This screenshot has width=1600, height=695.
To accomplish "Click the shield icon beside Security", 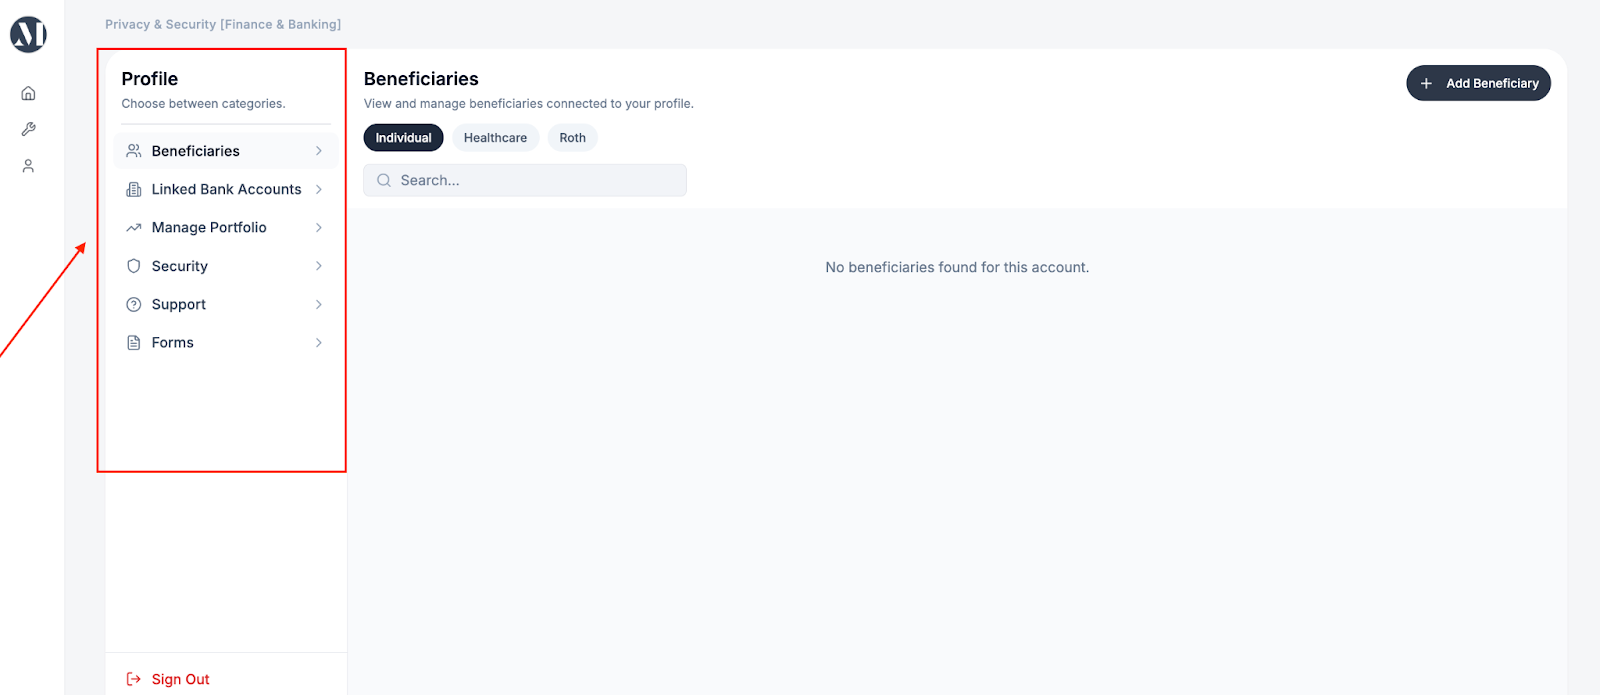I will point(134,266).
